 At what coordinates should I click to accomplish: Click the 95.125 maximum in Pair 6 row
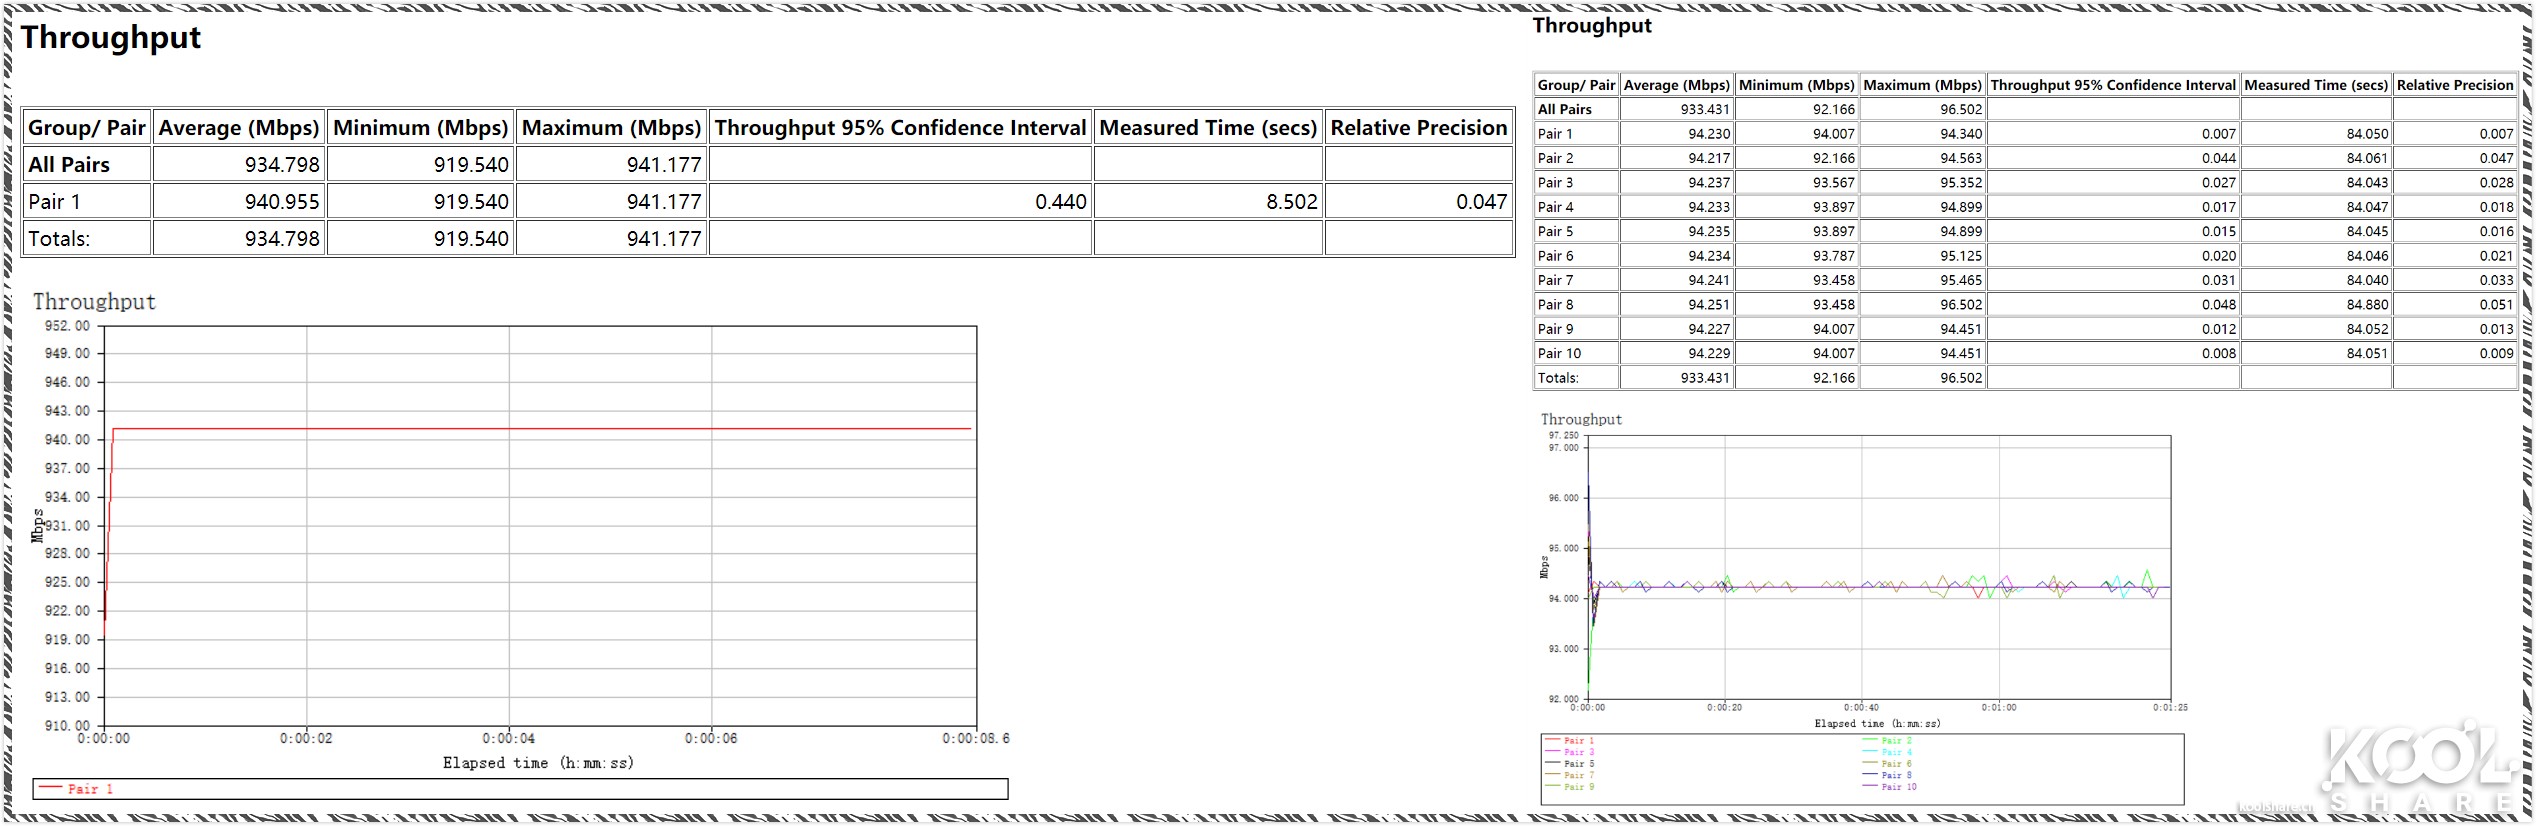[1960, 256]
